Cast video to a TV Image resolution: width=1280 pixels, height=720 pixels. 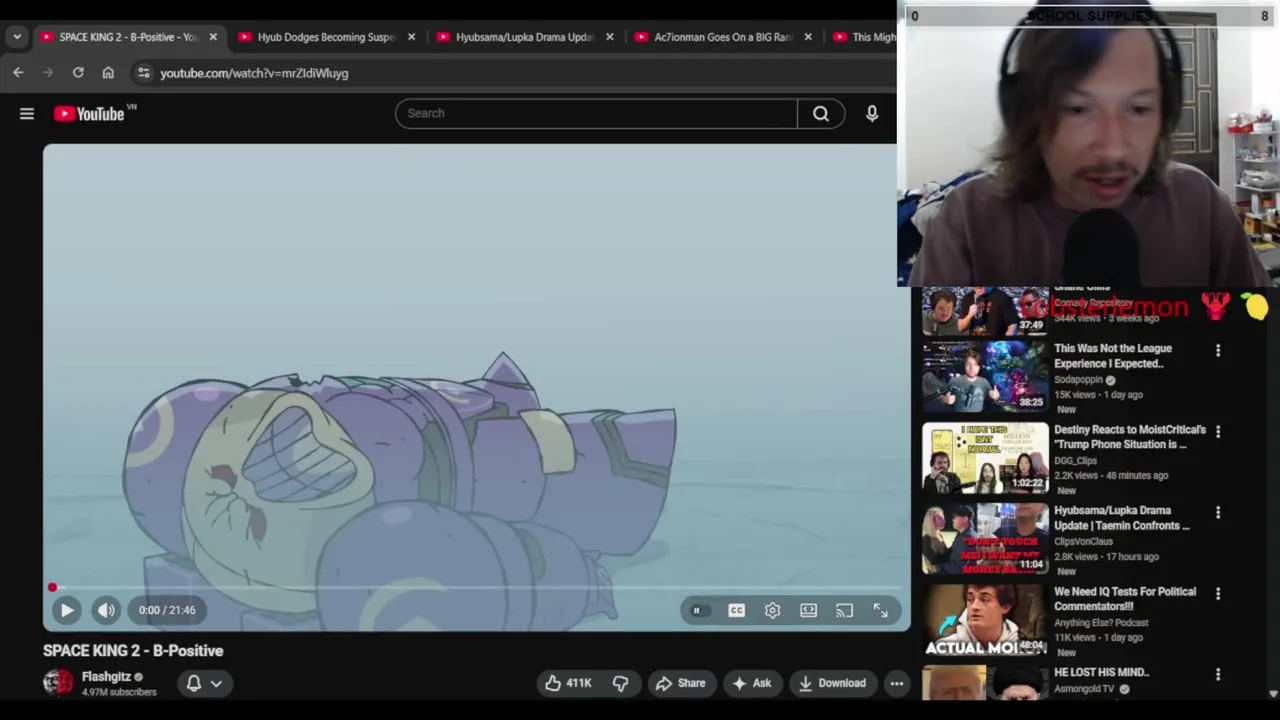click(x=844, y=610)
